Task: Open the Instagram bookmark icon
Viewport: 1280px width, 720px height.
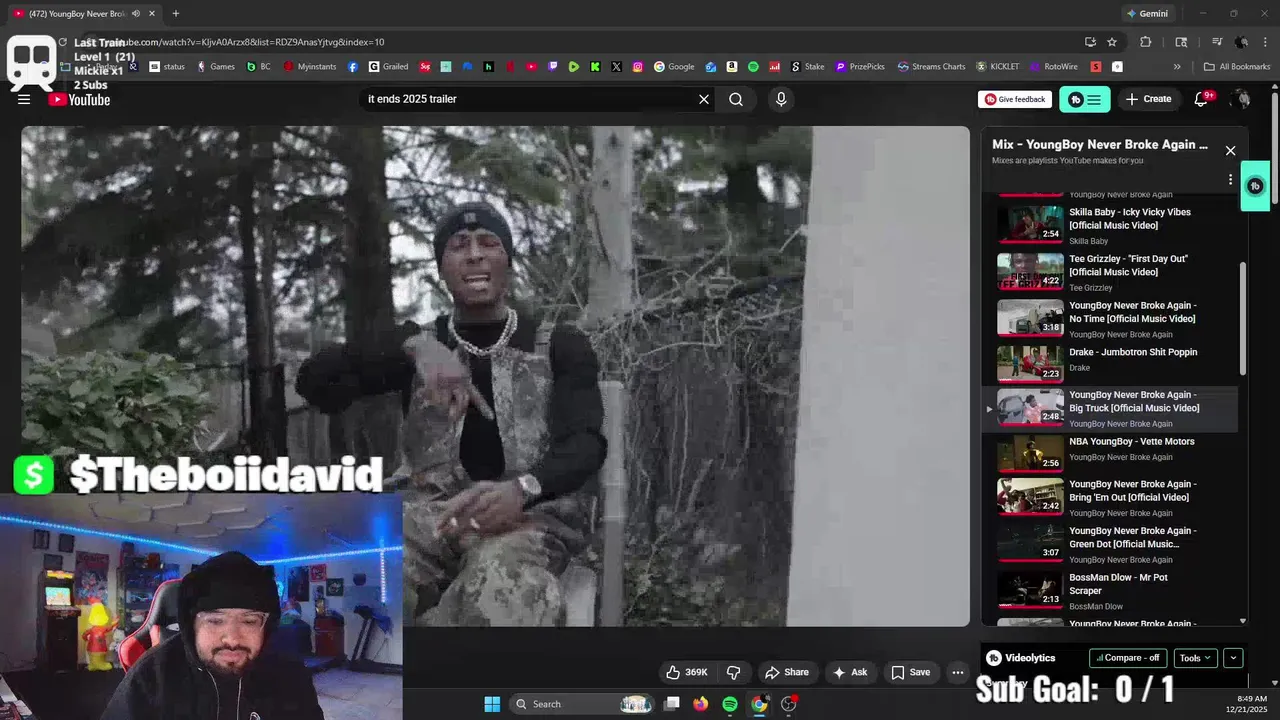Action: pos(638,67)
